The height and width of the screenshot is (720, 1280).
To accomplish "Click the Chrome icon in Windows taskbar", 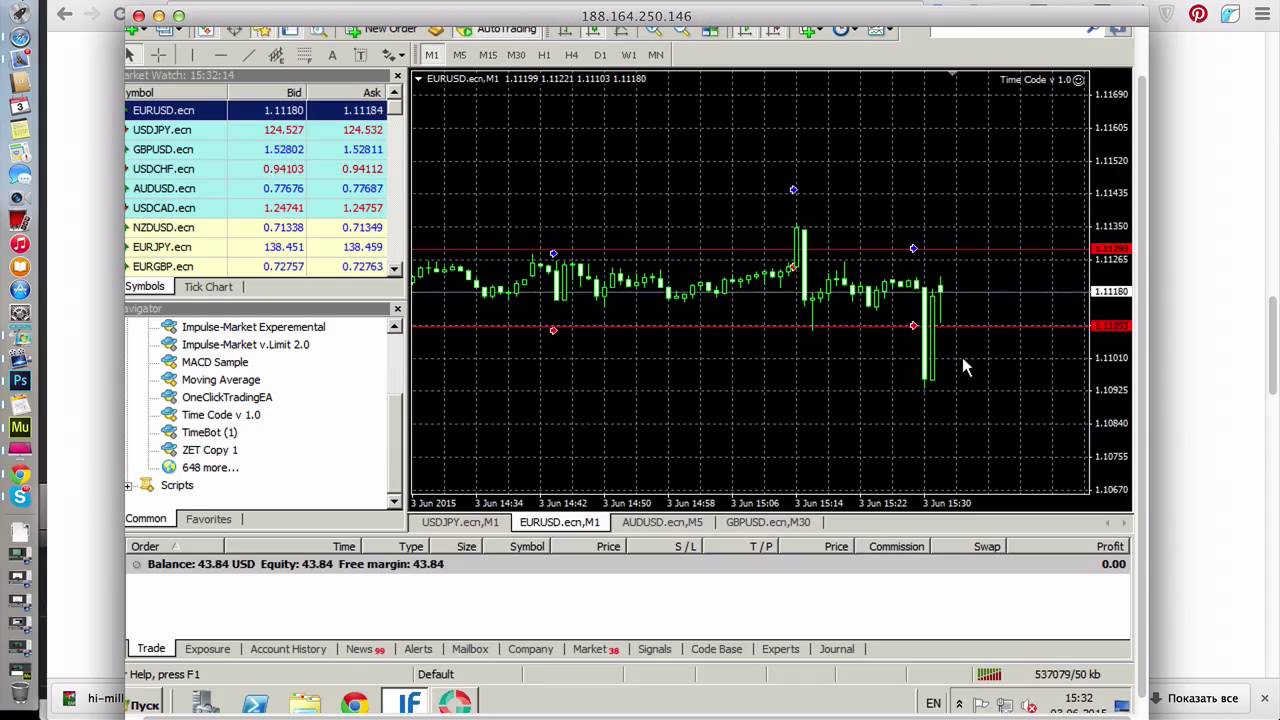I will pos(353,704).
